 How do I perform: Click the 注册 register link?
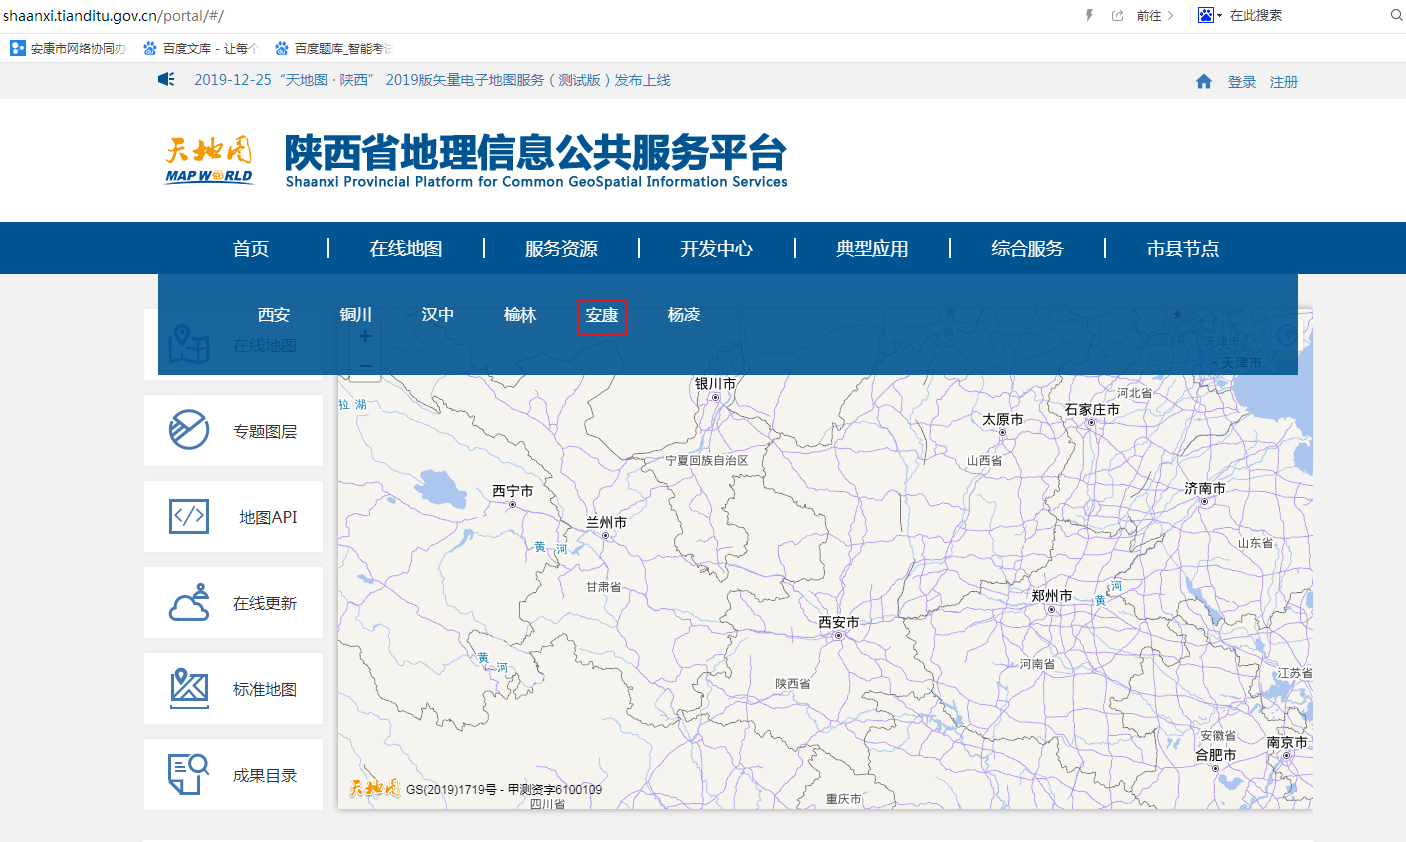click(x=1284, y=82)
